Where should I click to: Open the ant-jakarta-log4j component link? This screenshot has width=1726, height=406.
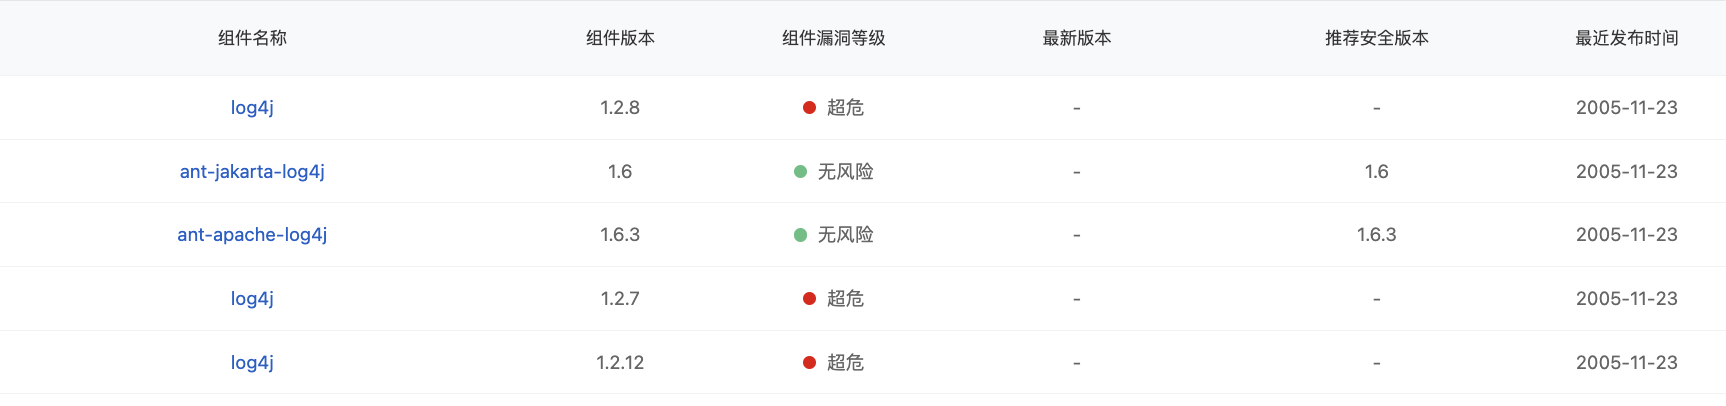[252, 172]
